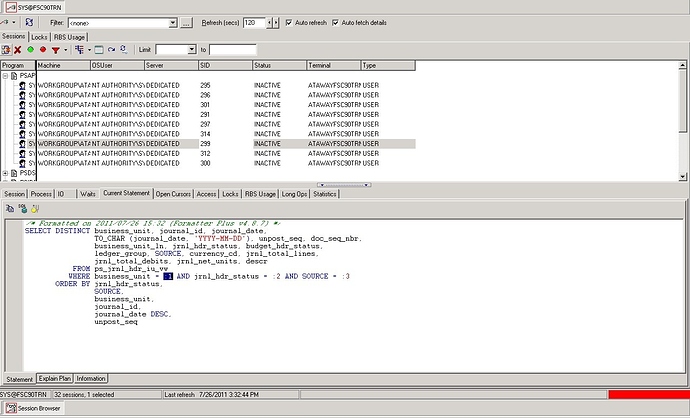The image size is (690, 418).
Task: Click the highlighted :1 bind variable in SQL
Action: click(x=168, y=276)
